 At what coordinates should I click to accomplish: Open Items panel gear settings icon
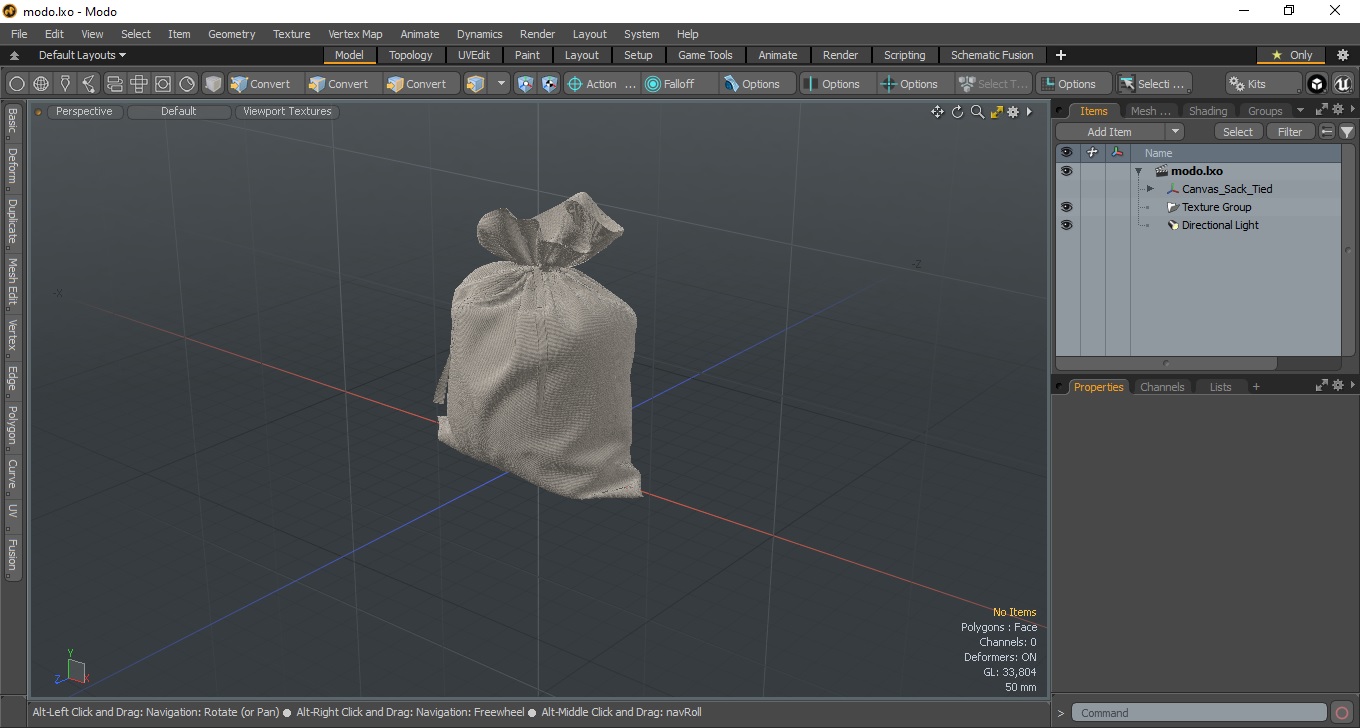pos(1337,110)
